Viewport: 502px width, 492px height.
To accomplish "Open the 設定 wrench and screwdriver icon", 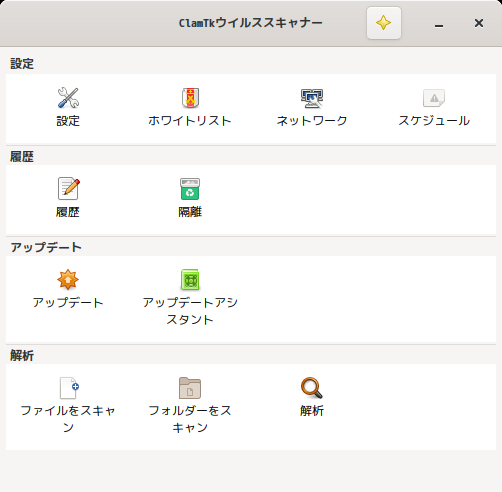I will 68,98.
